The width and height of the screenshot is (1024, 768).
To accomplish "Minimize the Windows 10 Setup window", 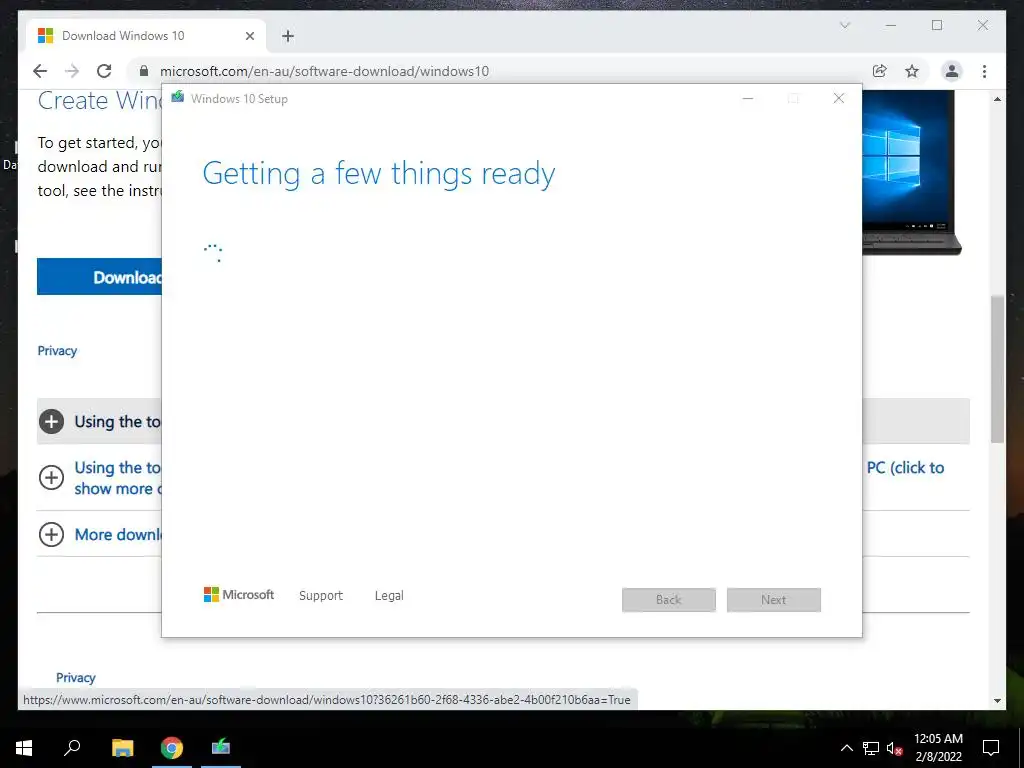I will pos(748,99).
